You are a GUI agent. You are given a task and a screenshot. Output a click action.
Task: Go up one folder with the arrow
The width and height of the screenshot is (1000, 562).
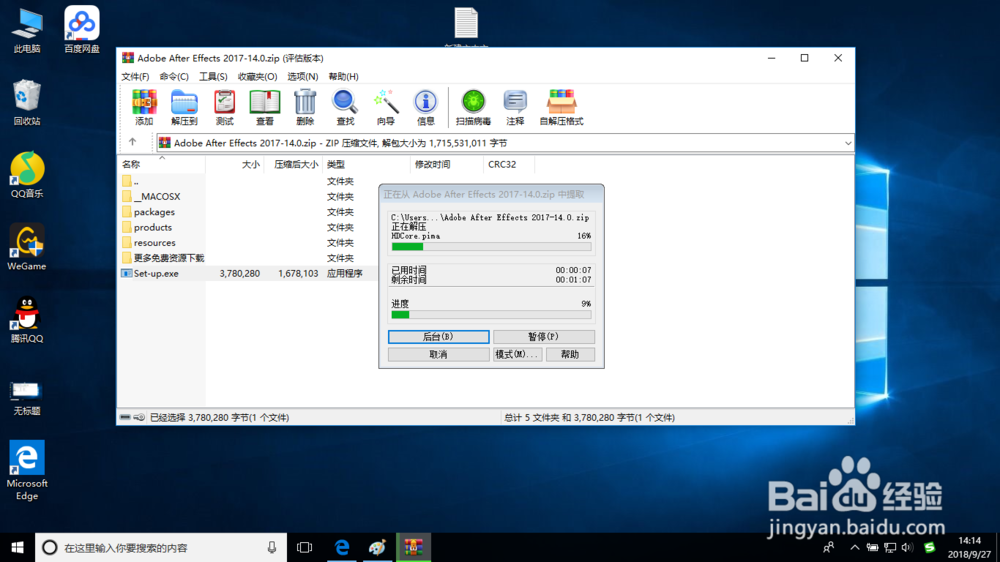point(133,142)
